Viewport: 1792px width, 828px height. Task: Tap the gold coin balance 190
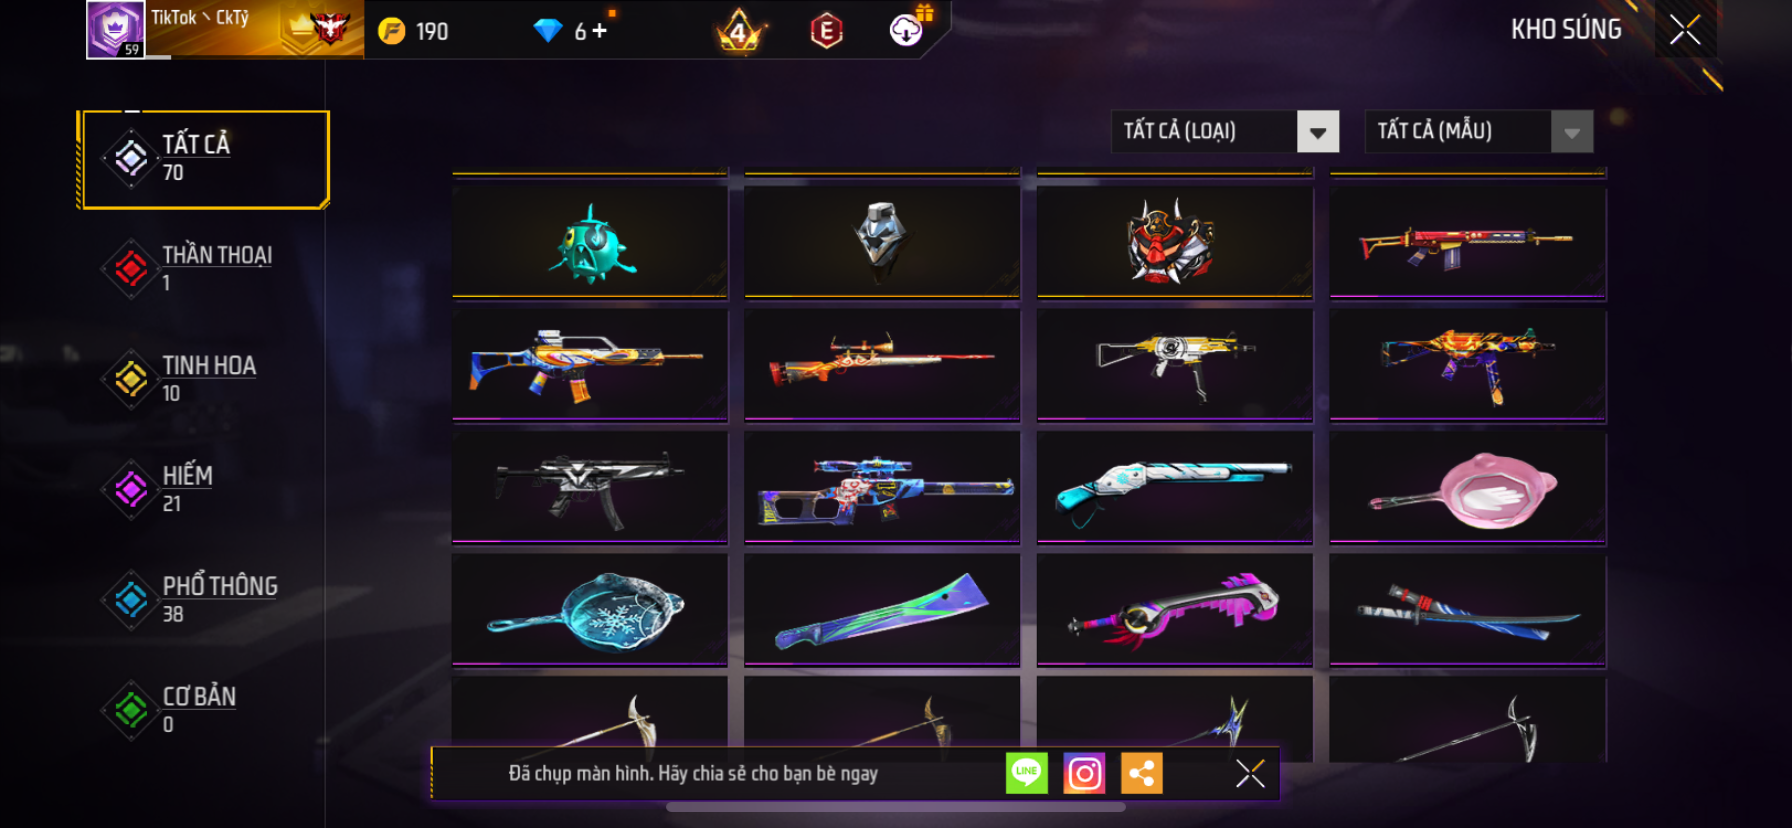point(414,31)
